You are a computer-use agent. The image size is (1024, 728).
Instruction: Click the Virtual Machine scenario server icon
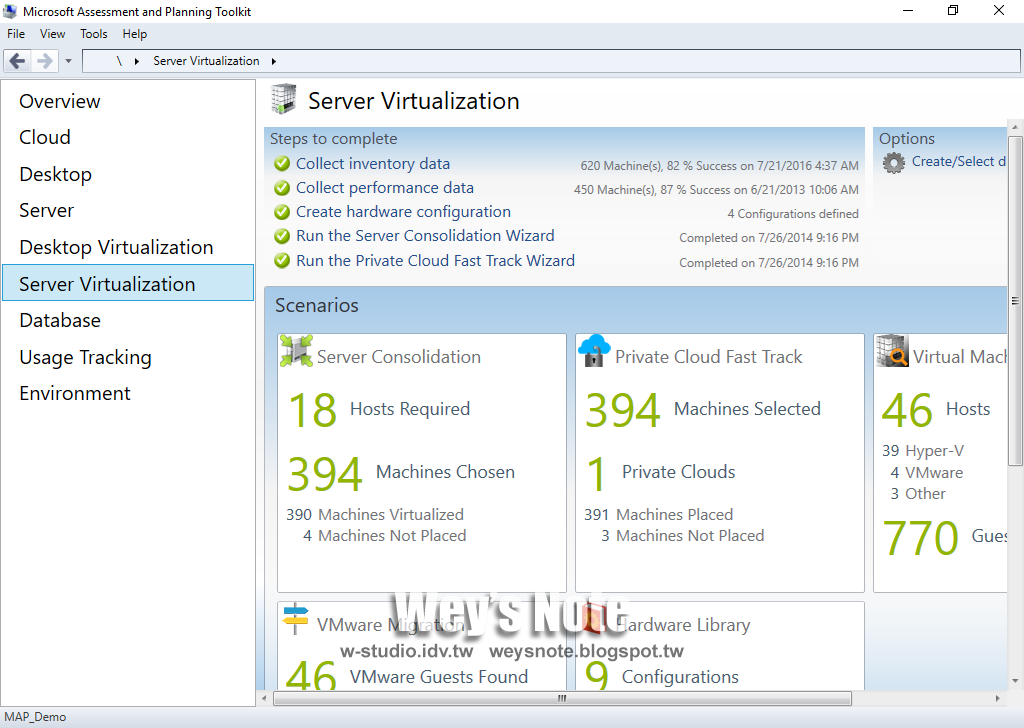point(891,351)
